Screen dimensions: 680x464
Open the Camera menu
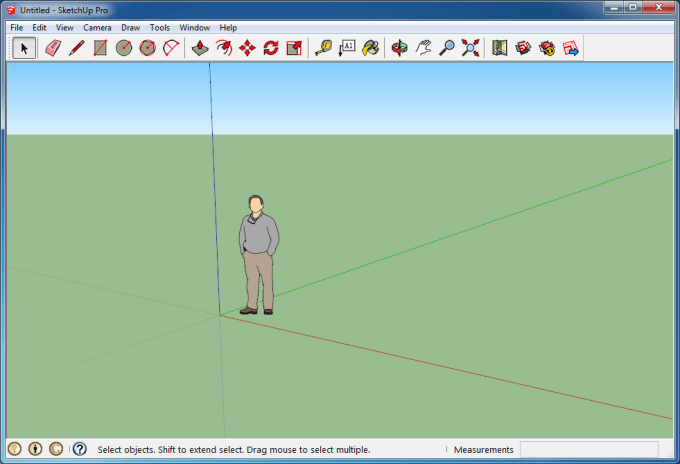97,28
